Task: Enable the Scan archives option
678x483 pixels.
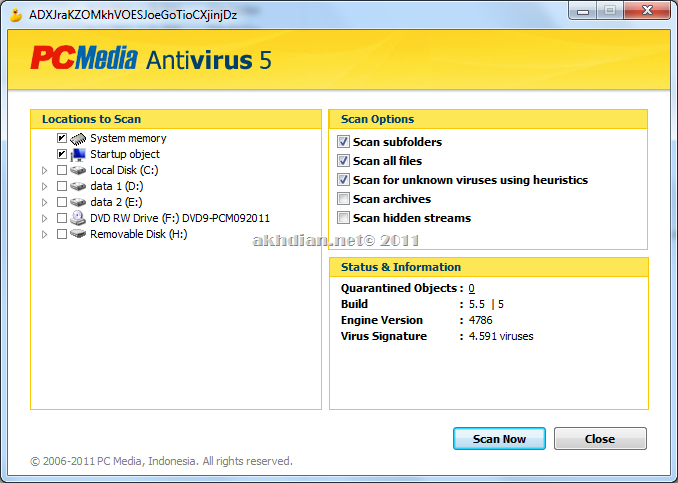Action: click(344, 199)
